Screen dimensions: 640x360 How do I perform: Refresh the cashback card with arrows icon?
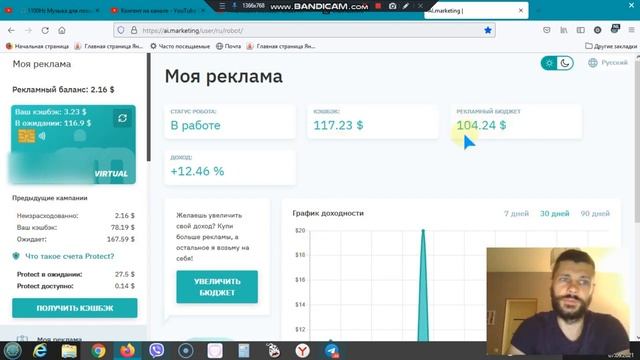pyautogui.click(x=122, y=118)
